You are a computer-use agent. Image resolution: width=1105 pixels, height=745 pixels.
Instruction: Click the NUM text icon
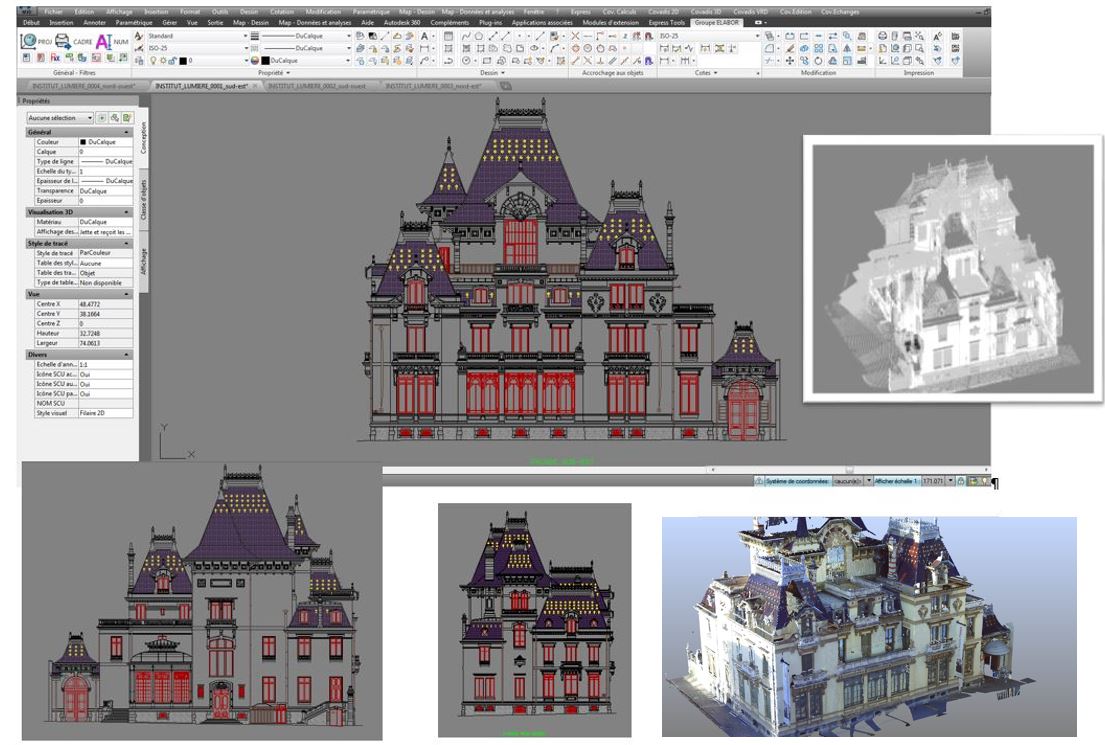coord(105,41)
